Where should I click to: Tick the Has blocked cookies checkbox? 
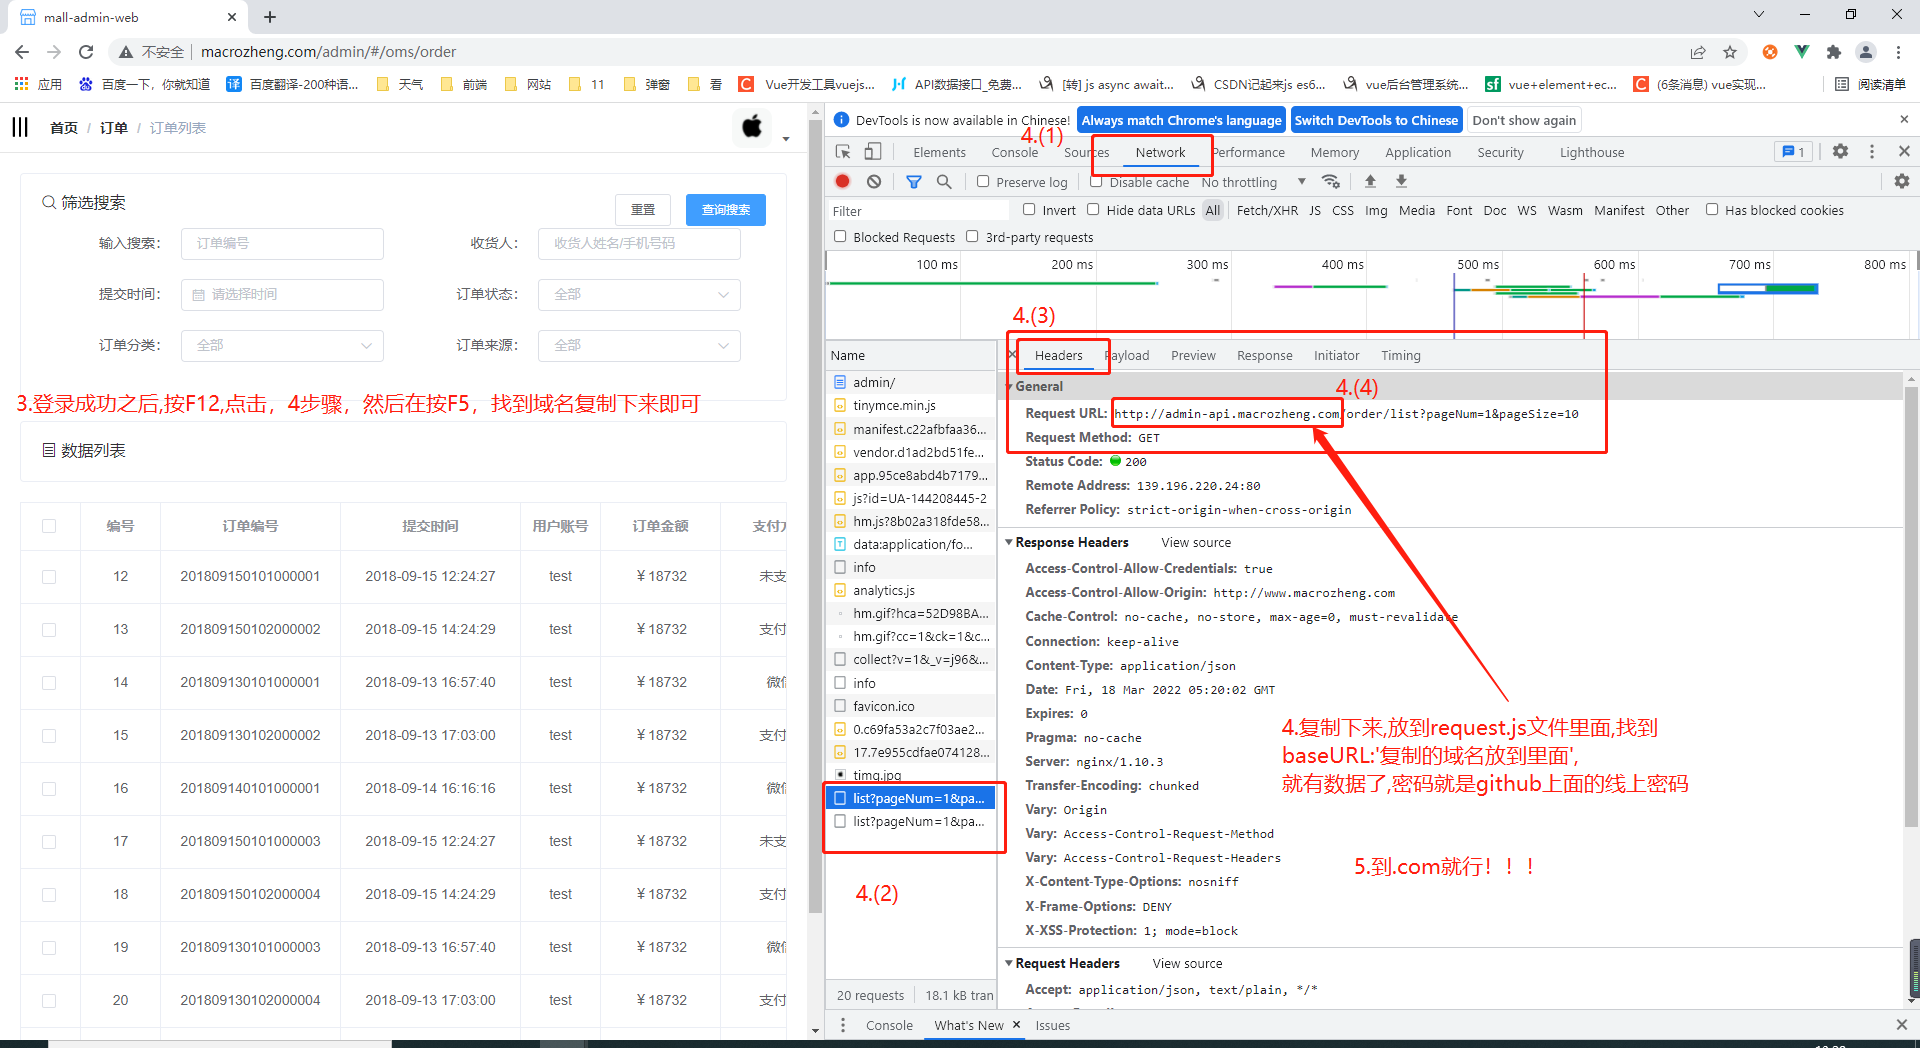1712,209
